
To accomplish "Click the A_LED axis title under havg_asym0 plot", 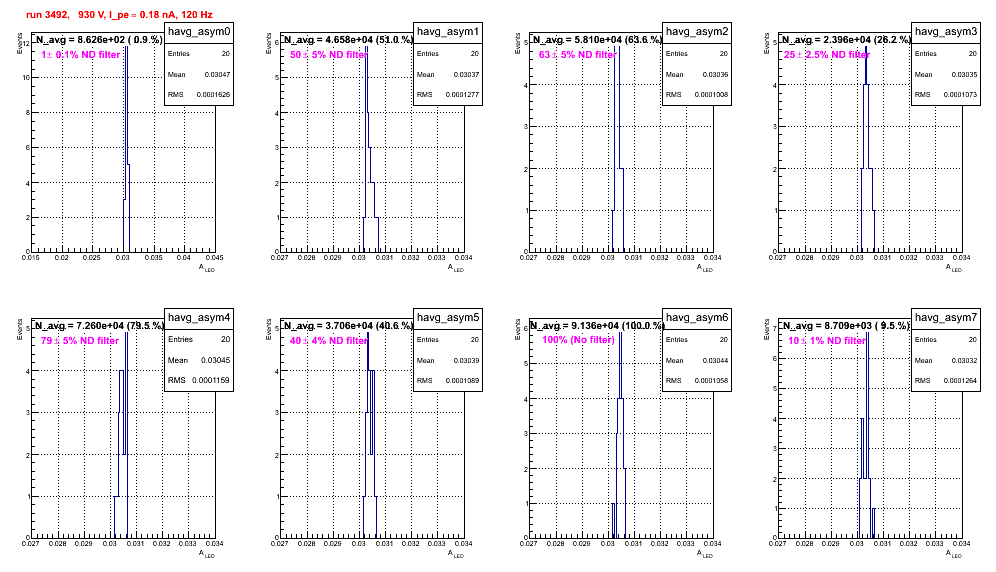I will tap(207, 268).
